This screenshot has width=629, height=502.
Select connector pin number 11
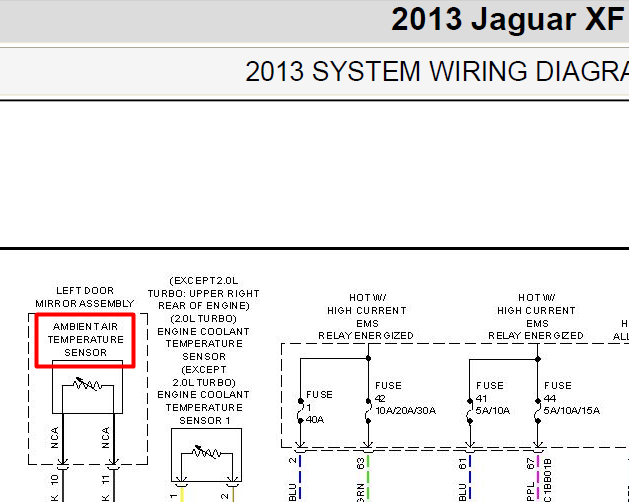pos(106,479)
